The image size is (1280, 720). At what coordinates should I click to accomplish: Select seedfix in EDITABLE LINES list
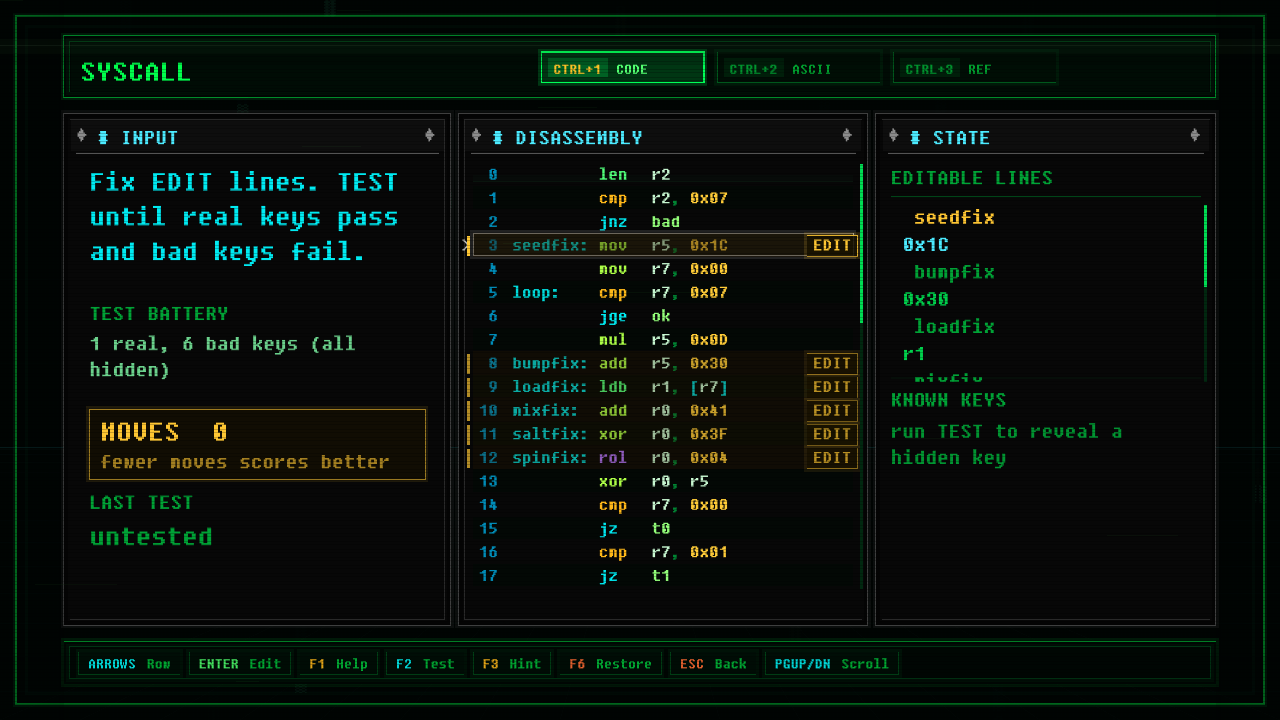(954, 217)
